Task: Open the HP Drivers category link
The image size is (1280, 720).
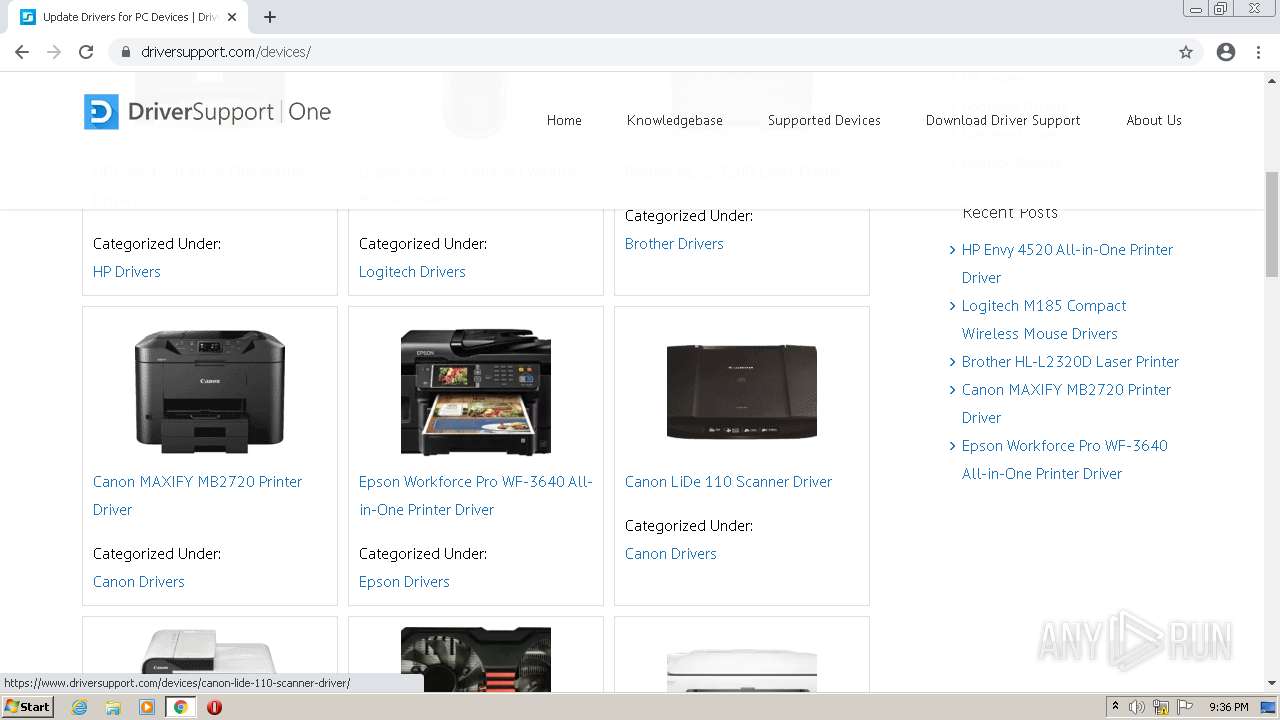Action: pyautogui.click(x=127, y=272)
